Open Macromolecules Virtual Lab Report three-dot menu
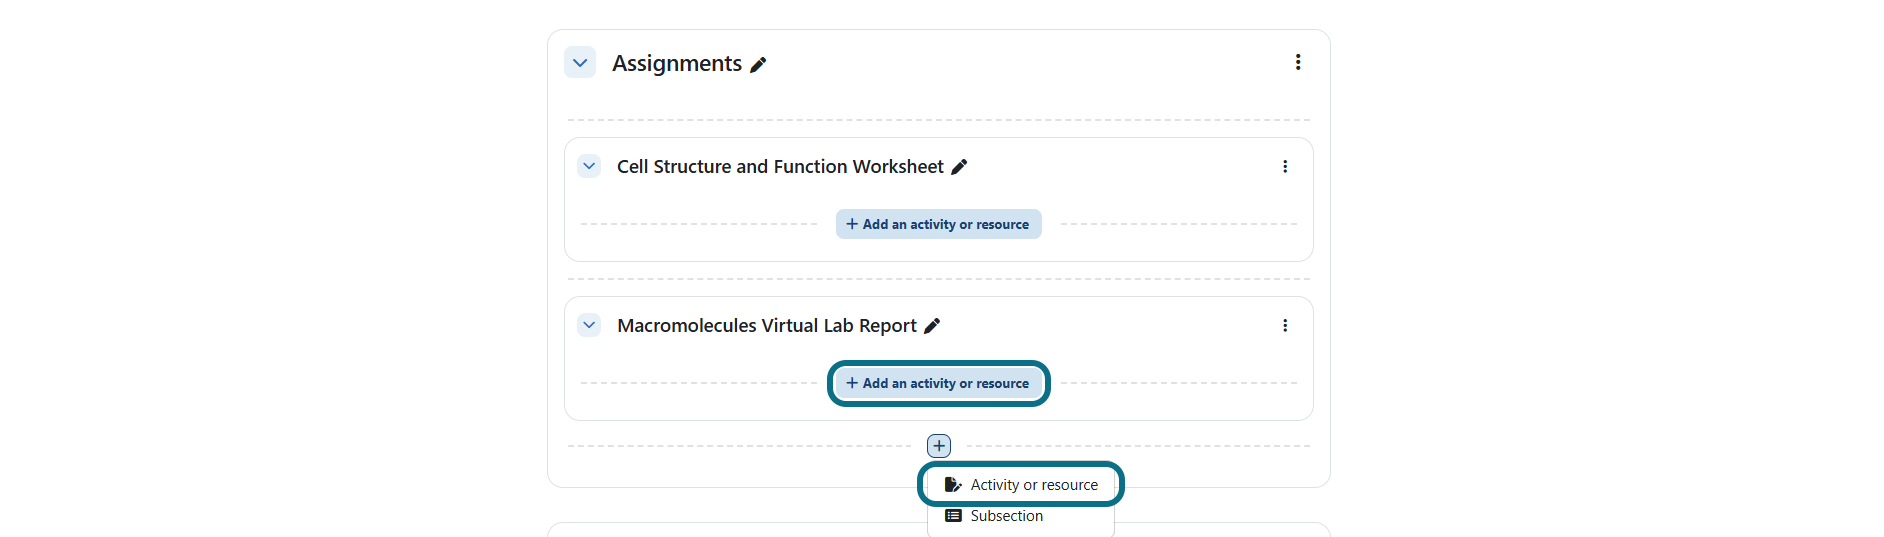The height and width of the screenshot is (537, 1884). tap(1285, 326)
